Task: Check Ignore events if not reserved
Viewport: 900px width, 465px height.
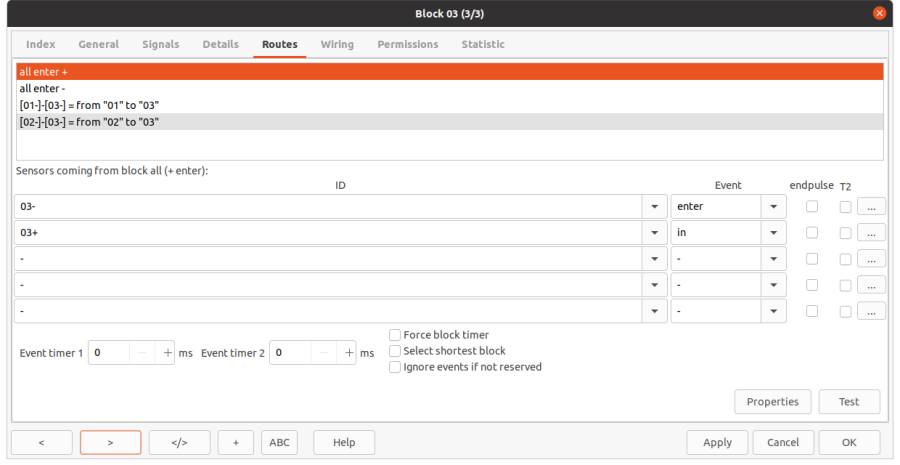Action: pyautogui.click(x=395, y=367)
